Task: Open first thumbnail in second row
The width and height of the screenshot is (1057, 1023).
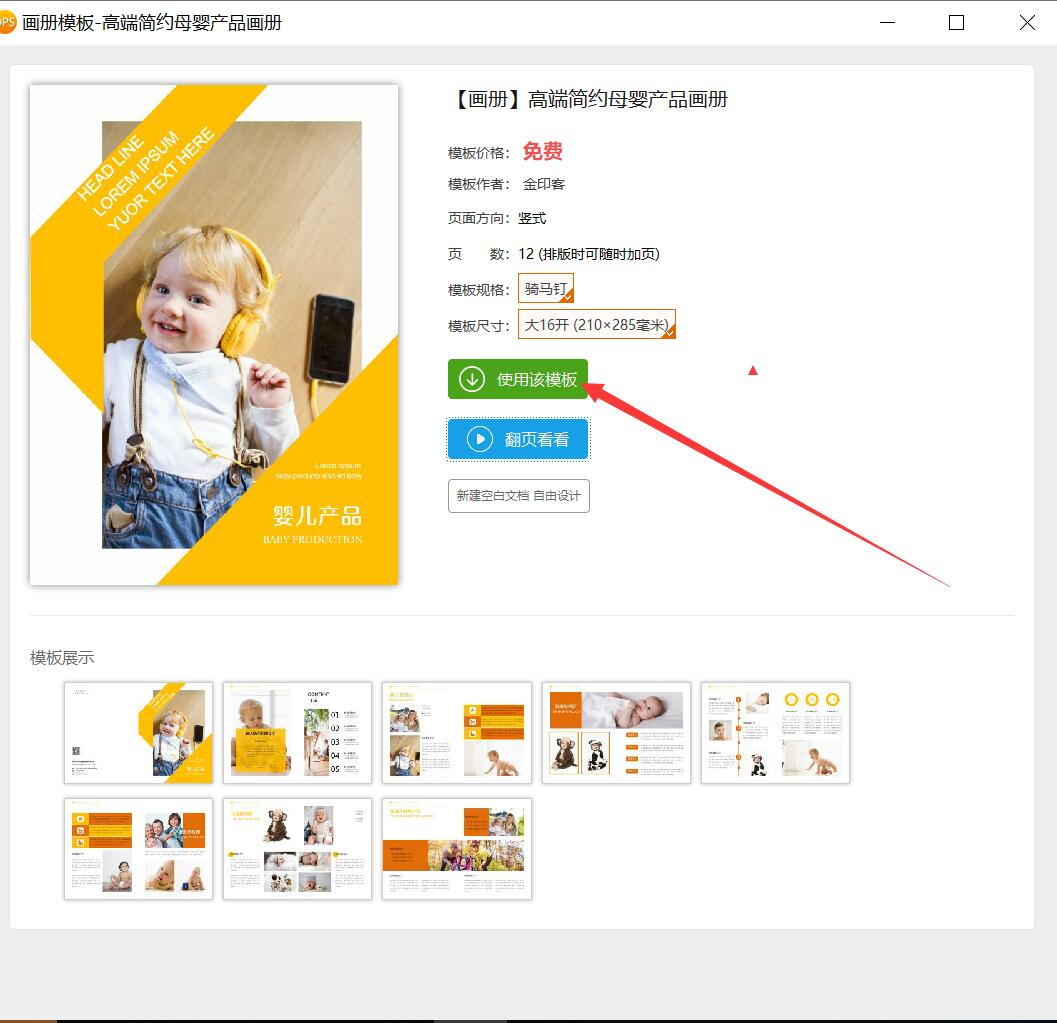Action: coord(138,849)
